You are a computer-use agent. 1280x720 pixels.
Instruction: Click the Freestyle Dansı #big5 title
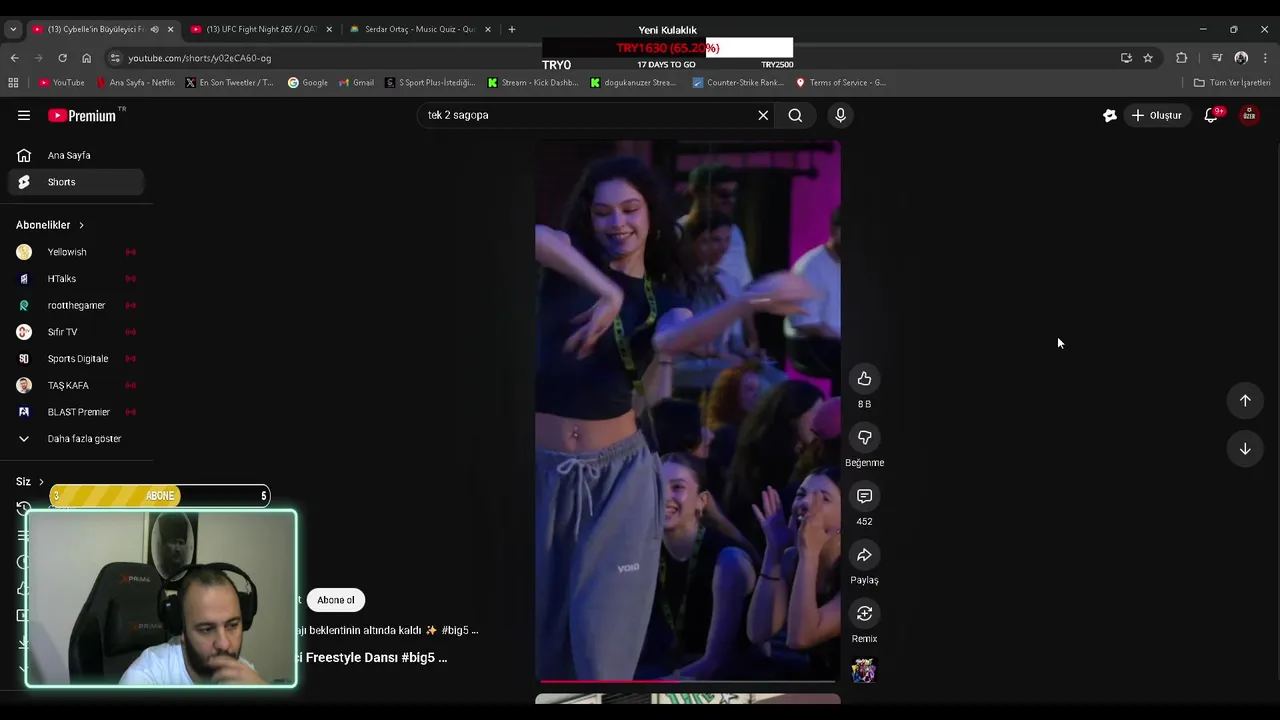pos(372,657)
